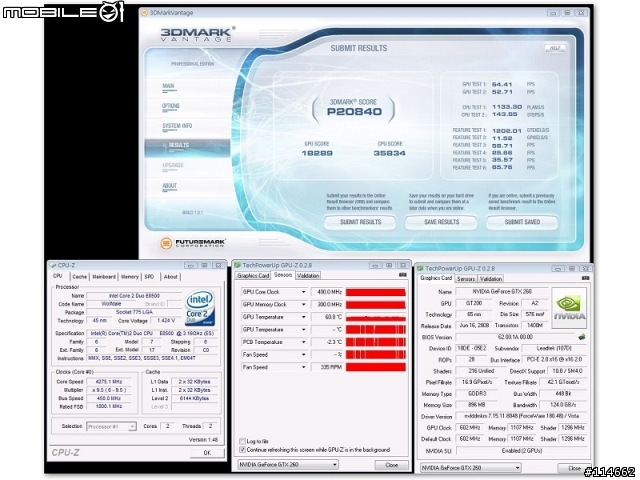Open the GPU Core Clock sensor dropdown
Screen dimensions: 640x480
303,292
